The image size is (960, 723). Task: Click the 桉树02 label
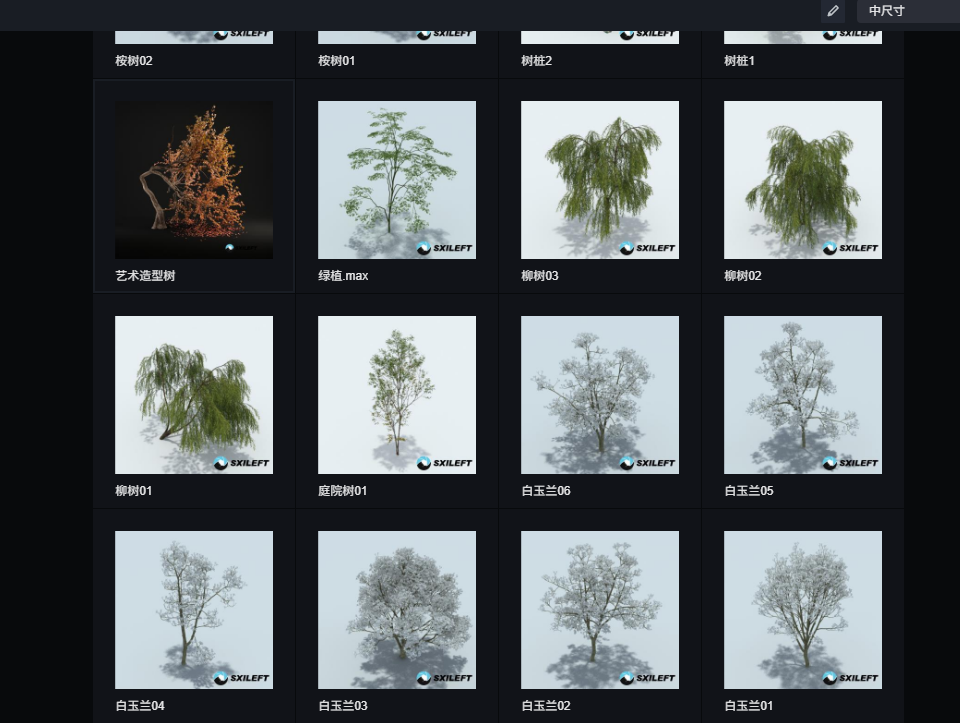coord(133,61)
